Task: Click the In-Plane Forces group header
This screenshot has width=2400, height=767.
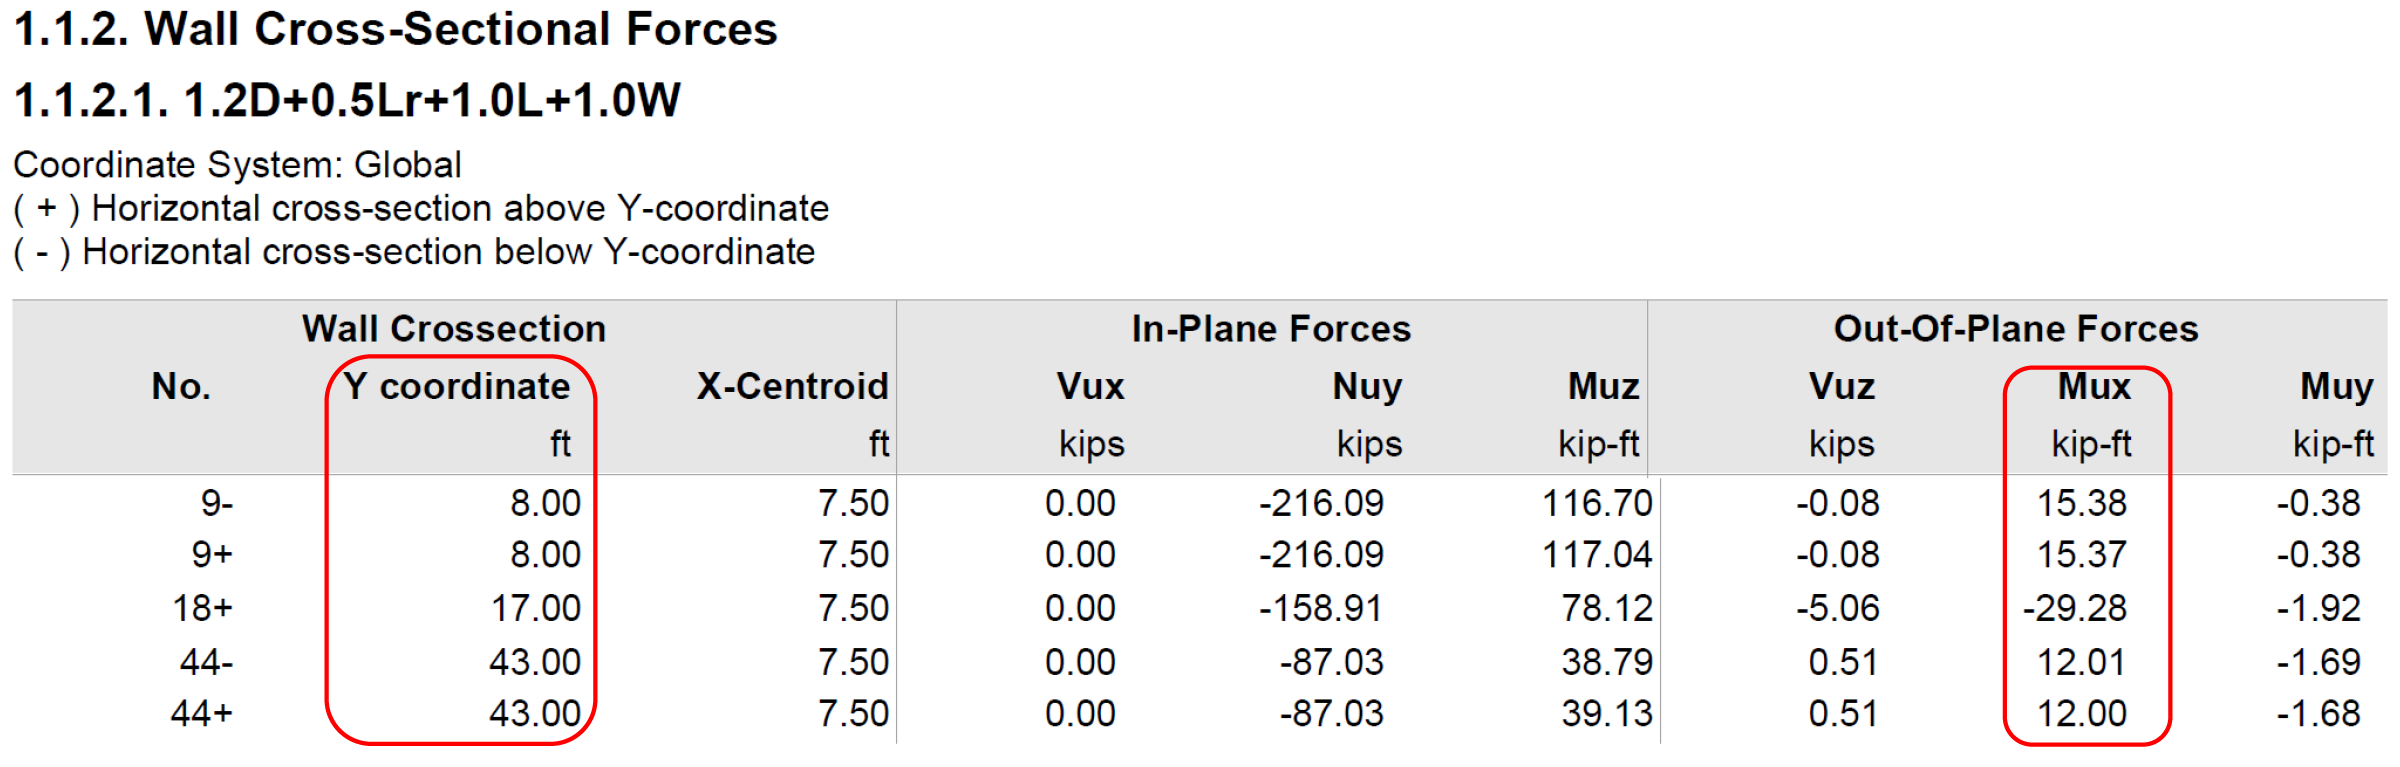Action: click(x=1270, y=329)
